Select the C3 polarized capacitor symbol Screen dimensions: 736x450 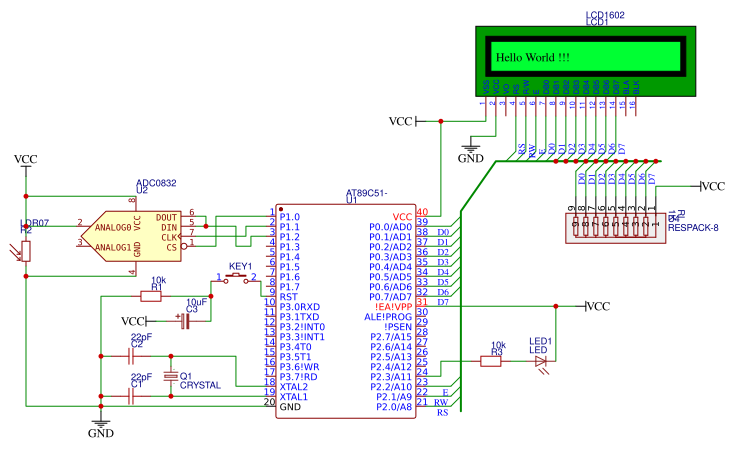click(185, 321)
